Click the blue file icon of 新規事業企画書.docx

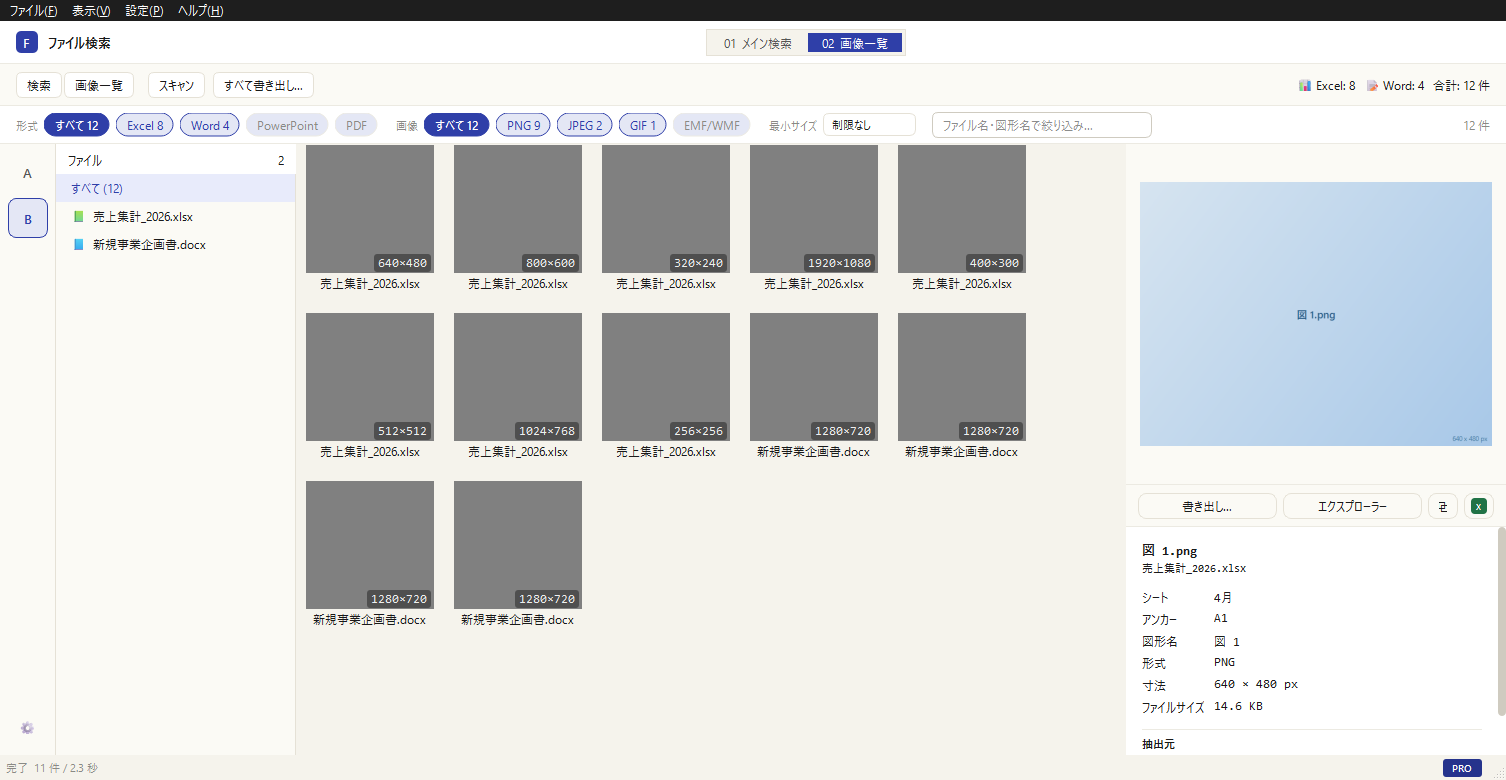79,244
